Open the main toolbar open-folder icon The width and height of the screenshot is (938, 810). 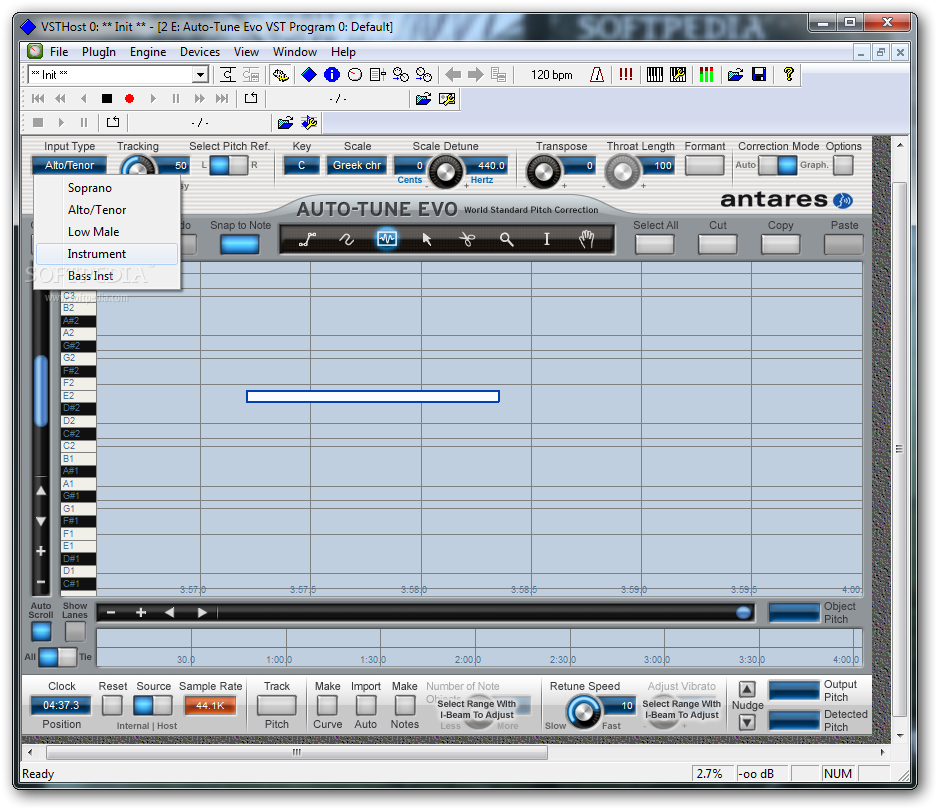pos(735,75)
